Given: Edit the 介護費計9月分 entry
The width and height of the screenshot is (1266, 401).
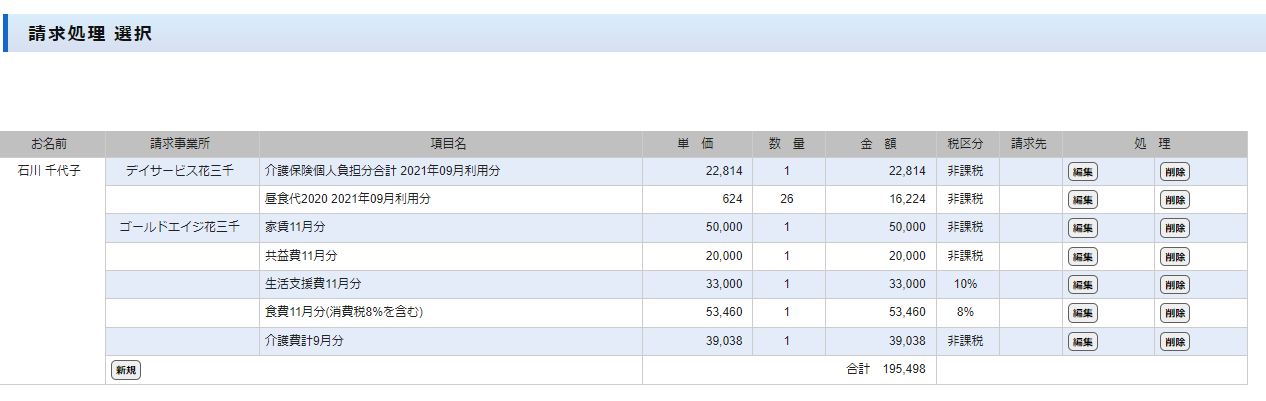Looking at the screenshot, I should coord(1082,342).
